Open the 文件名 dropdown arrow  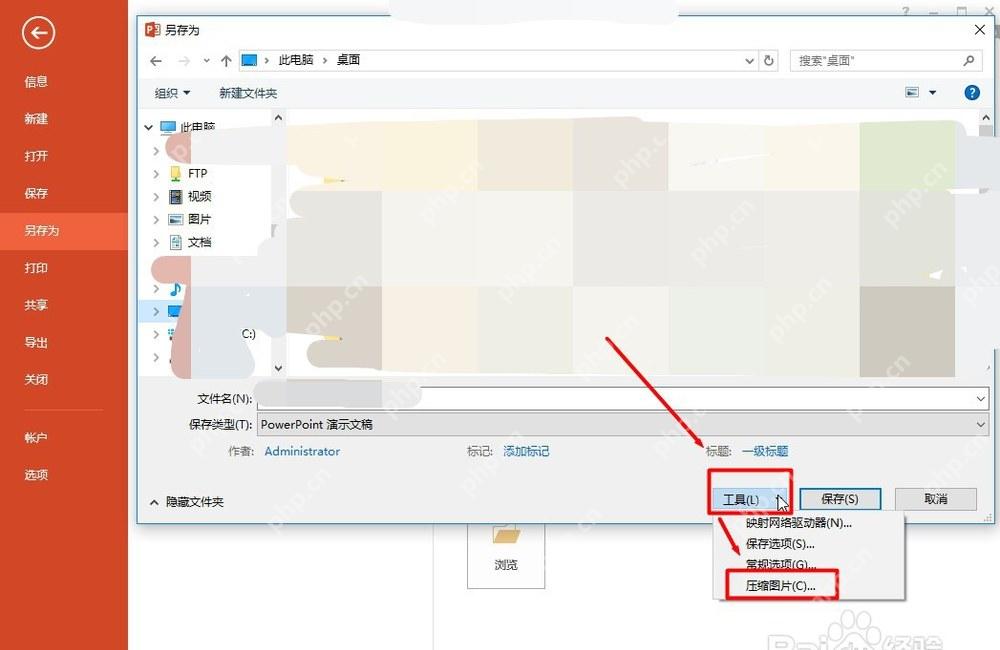point(981,399)
